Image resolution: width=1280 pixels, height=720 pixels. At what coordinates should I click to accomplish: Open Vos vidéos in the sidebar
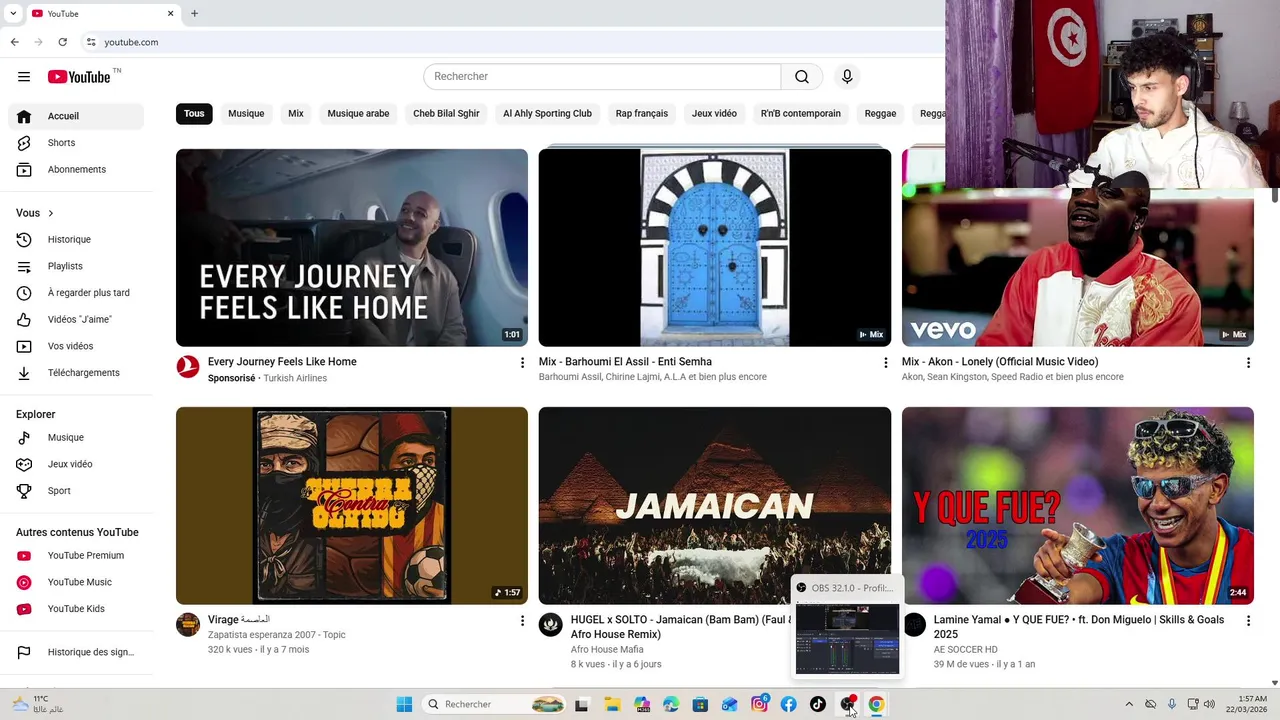pos(76,346)
